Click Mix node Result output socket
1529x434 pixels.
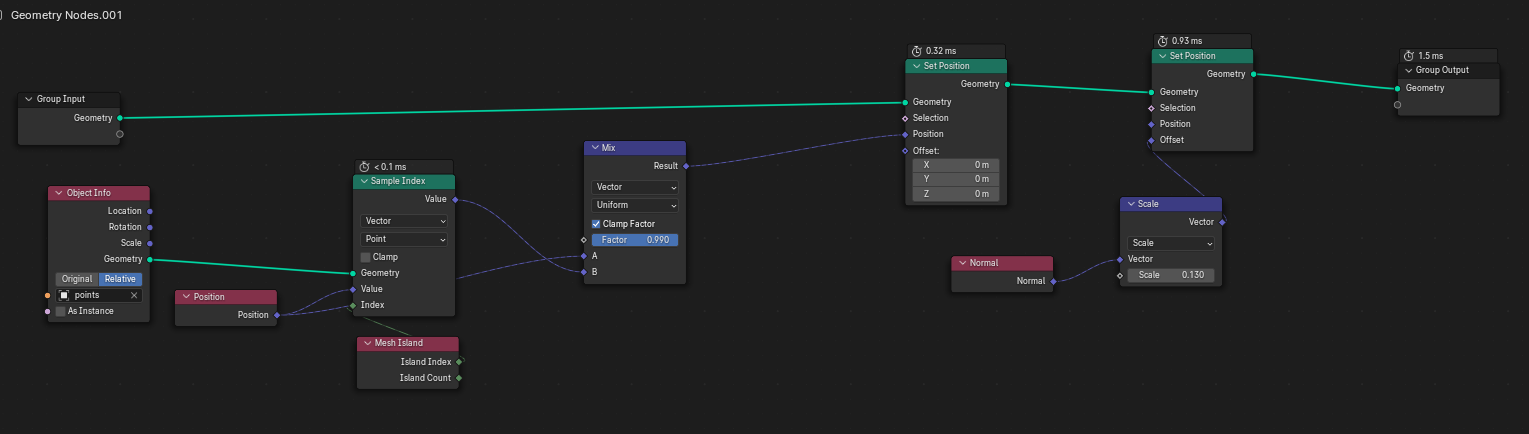tap(686, 166)
